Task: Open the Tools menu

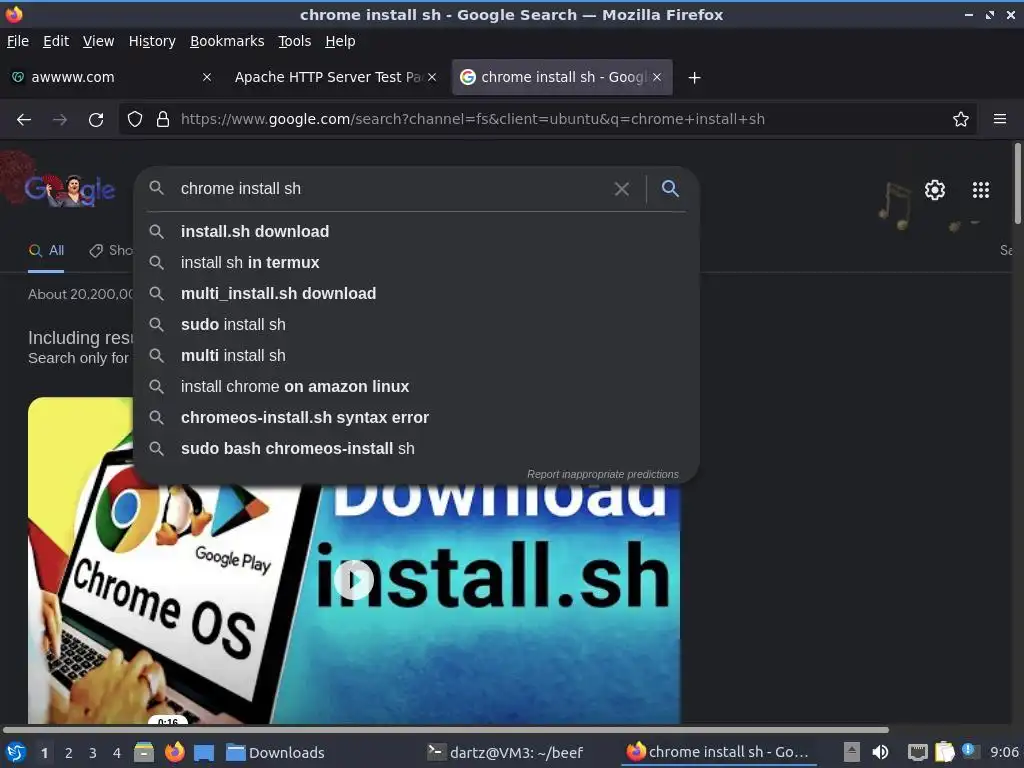Action: click(x=294, y=41)
